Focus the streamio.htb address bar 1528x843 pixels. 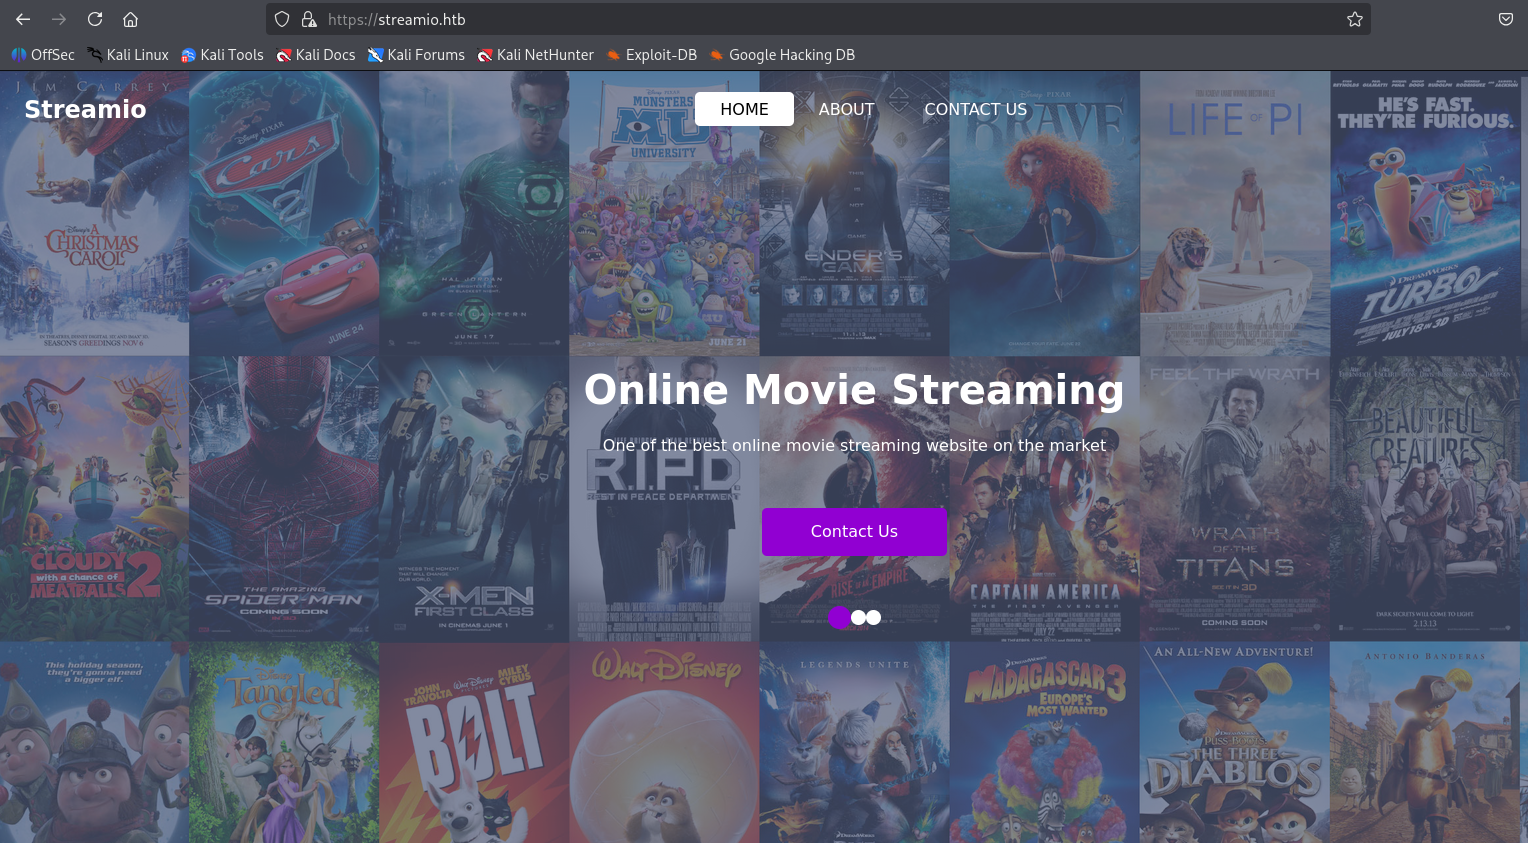818,19
